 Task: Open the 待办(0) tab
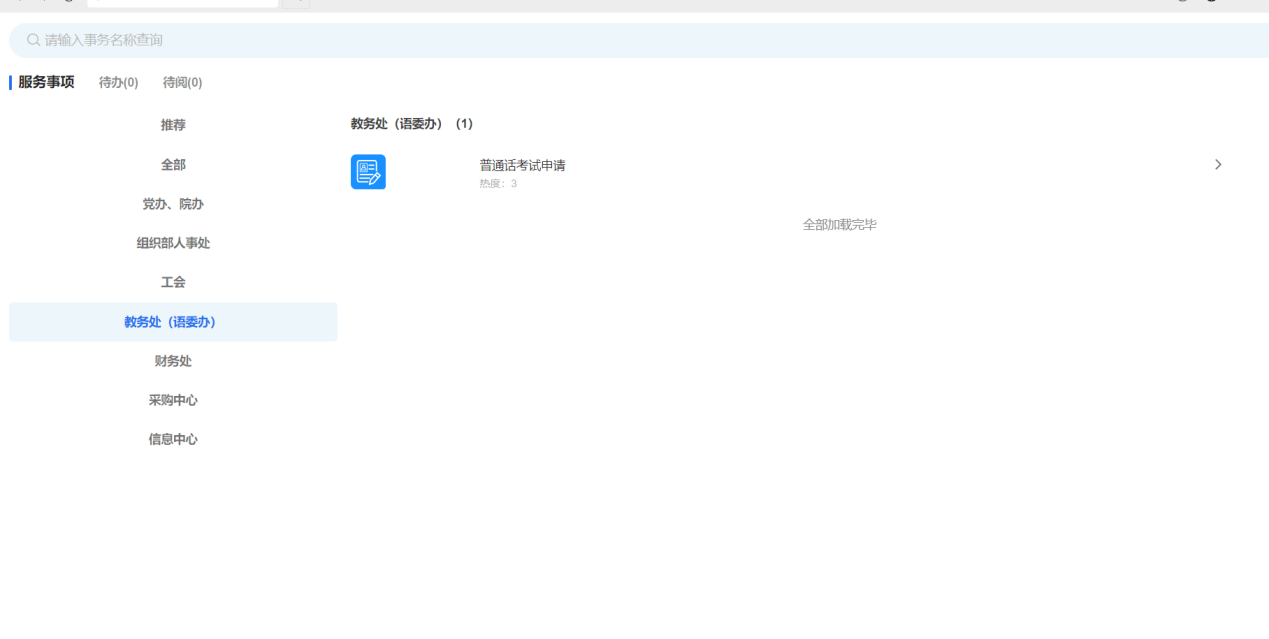(x=118, y=82)
